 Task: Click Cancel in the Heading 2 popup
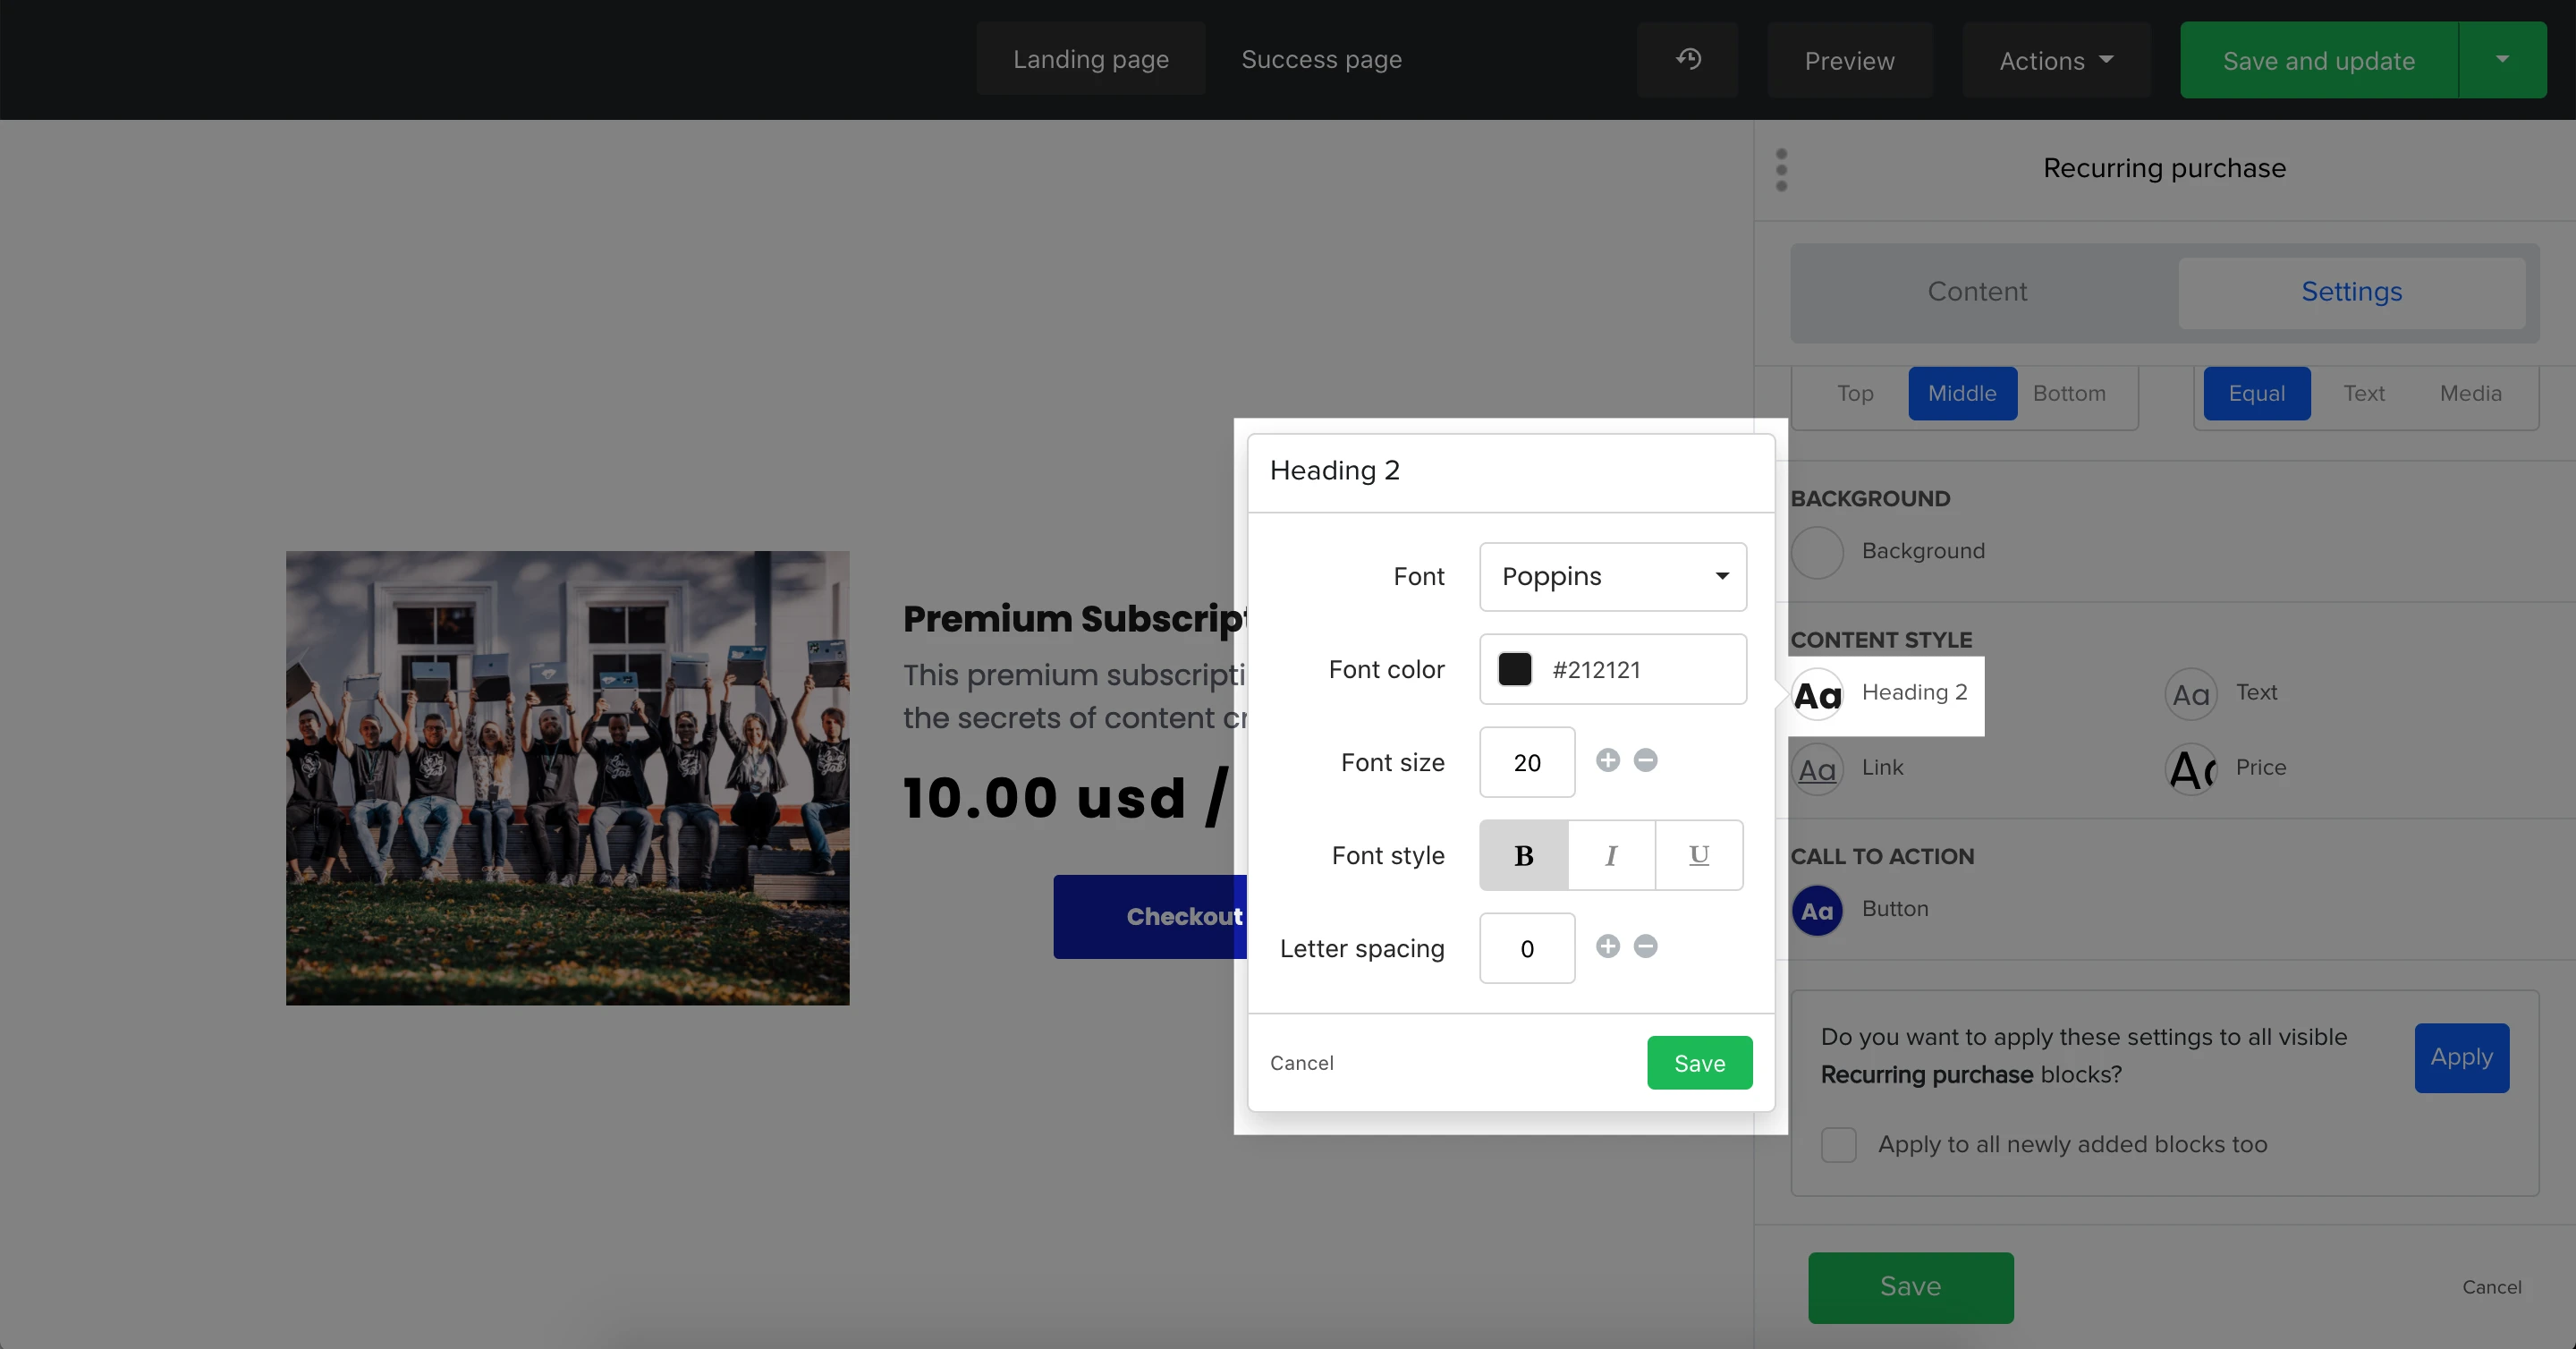pos(1301,1063)
